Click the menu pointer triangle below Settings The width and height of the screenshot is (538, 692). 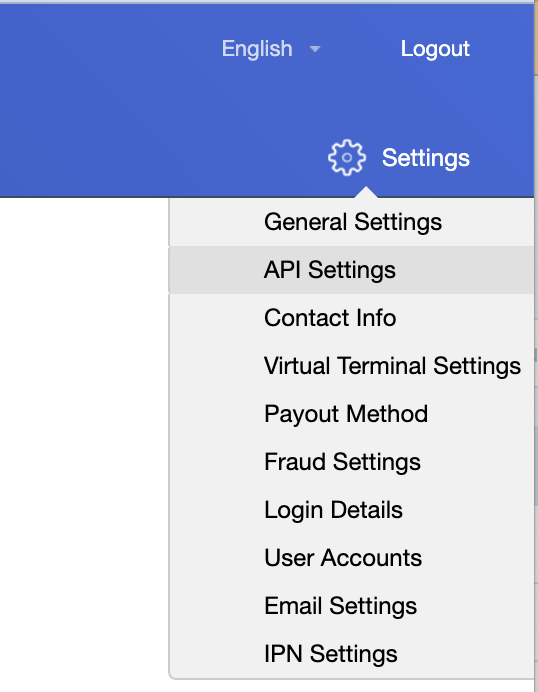coord(365,192)
